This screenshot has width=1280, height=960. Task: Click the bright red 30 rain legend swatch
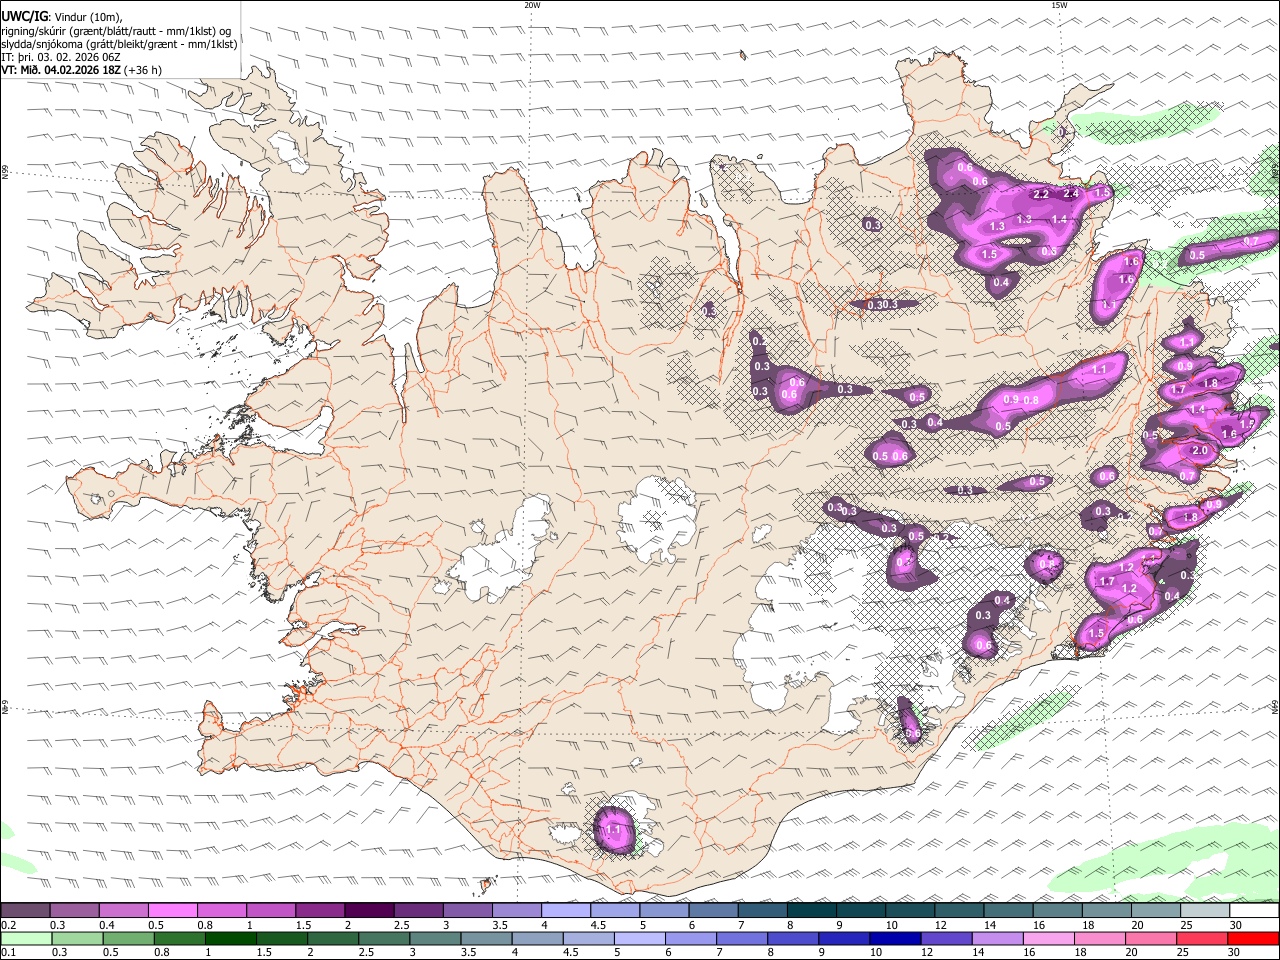[x=1253, y=939]
